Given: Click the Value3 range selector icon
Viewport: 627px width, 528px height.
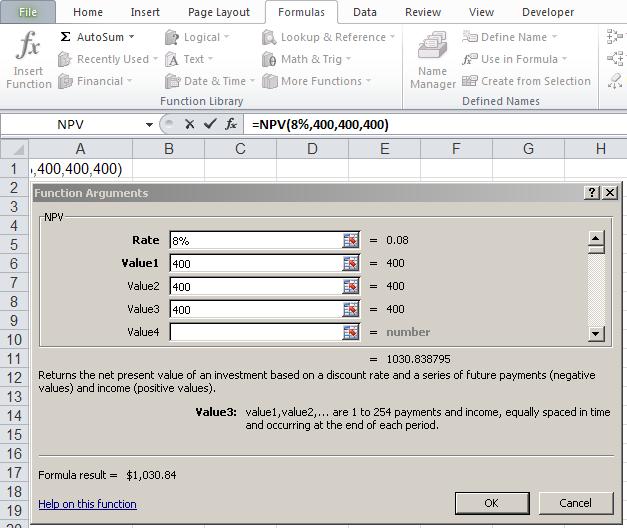Looking at the screenshot, I should [x=351, y=309].
